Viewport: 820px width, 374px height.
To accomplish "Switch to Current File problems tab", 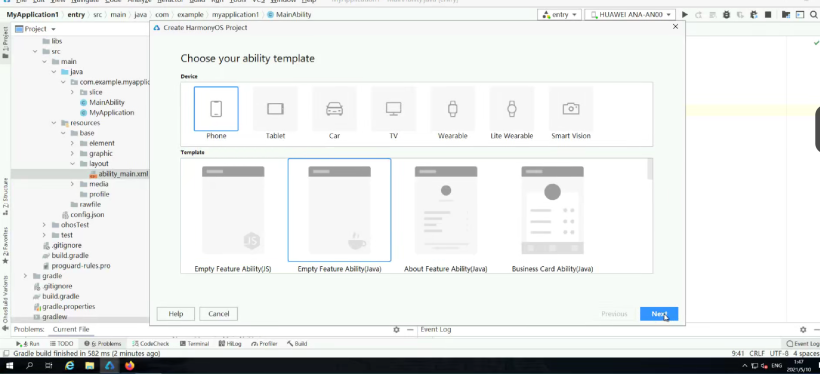I will coord(71,329).
